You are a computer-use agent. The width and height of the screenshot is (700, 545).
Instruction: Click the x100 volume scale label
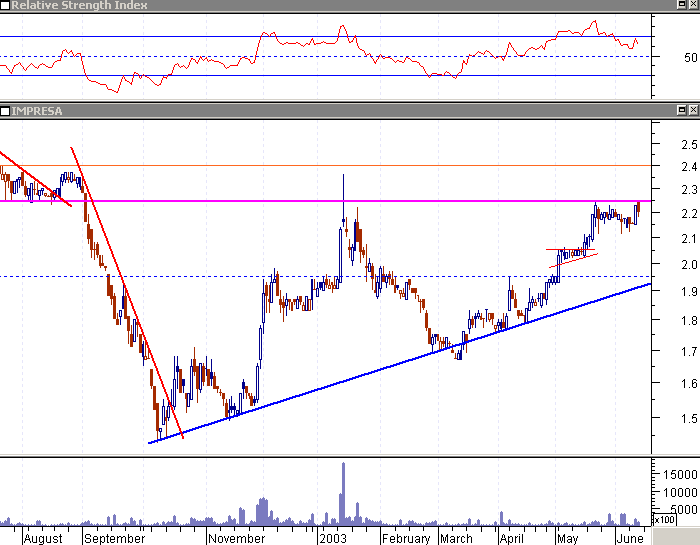pyautogui.click(x=664, y=520)
